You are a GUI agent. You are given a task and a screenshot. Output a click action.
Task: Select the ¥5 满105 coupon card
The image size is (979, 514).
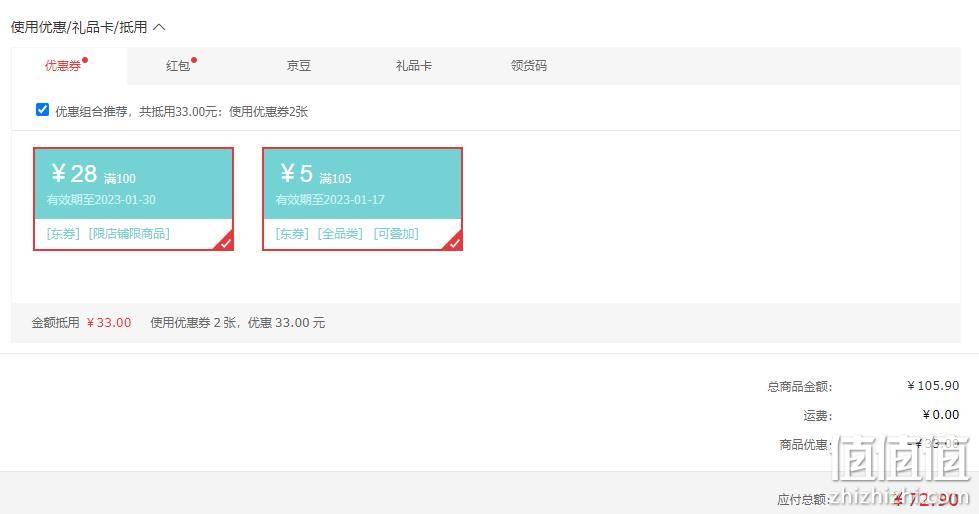click(x=363, y=199)
